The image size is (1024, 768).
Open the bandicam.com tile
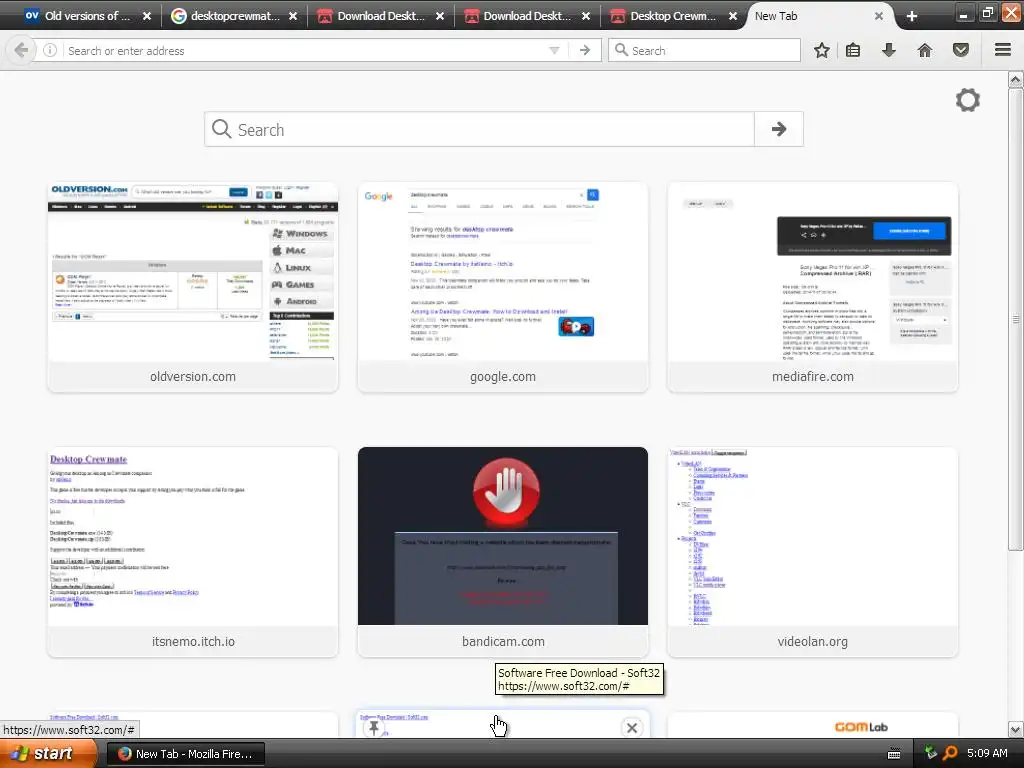(503, 552)
